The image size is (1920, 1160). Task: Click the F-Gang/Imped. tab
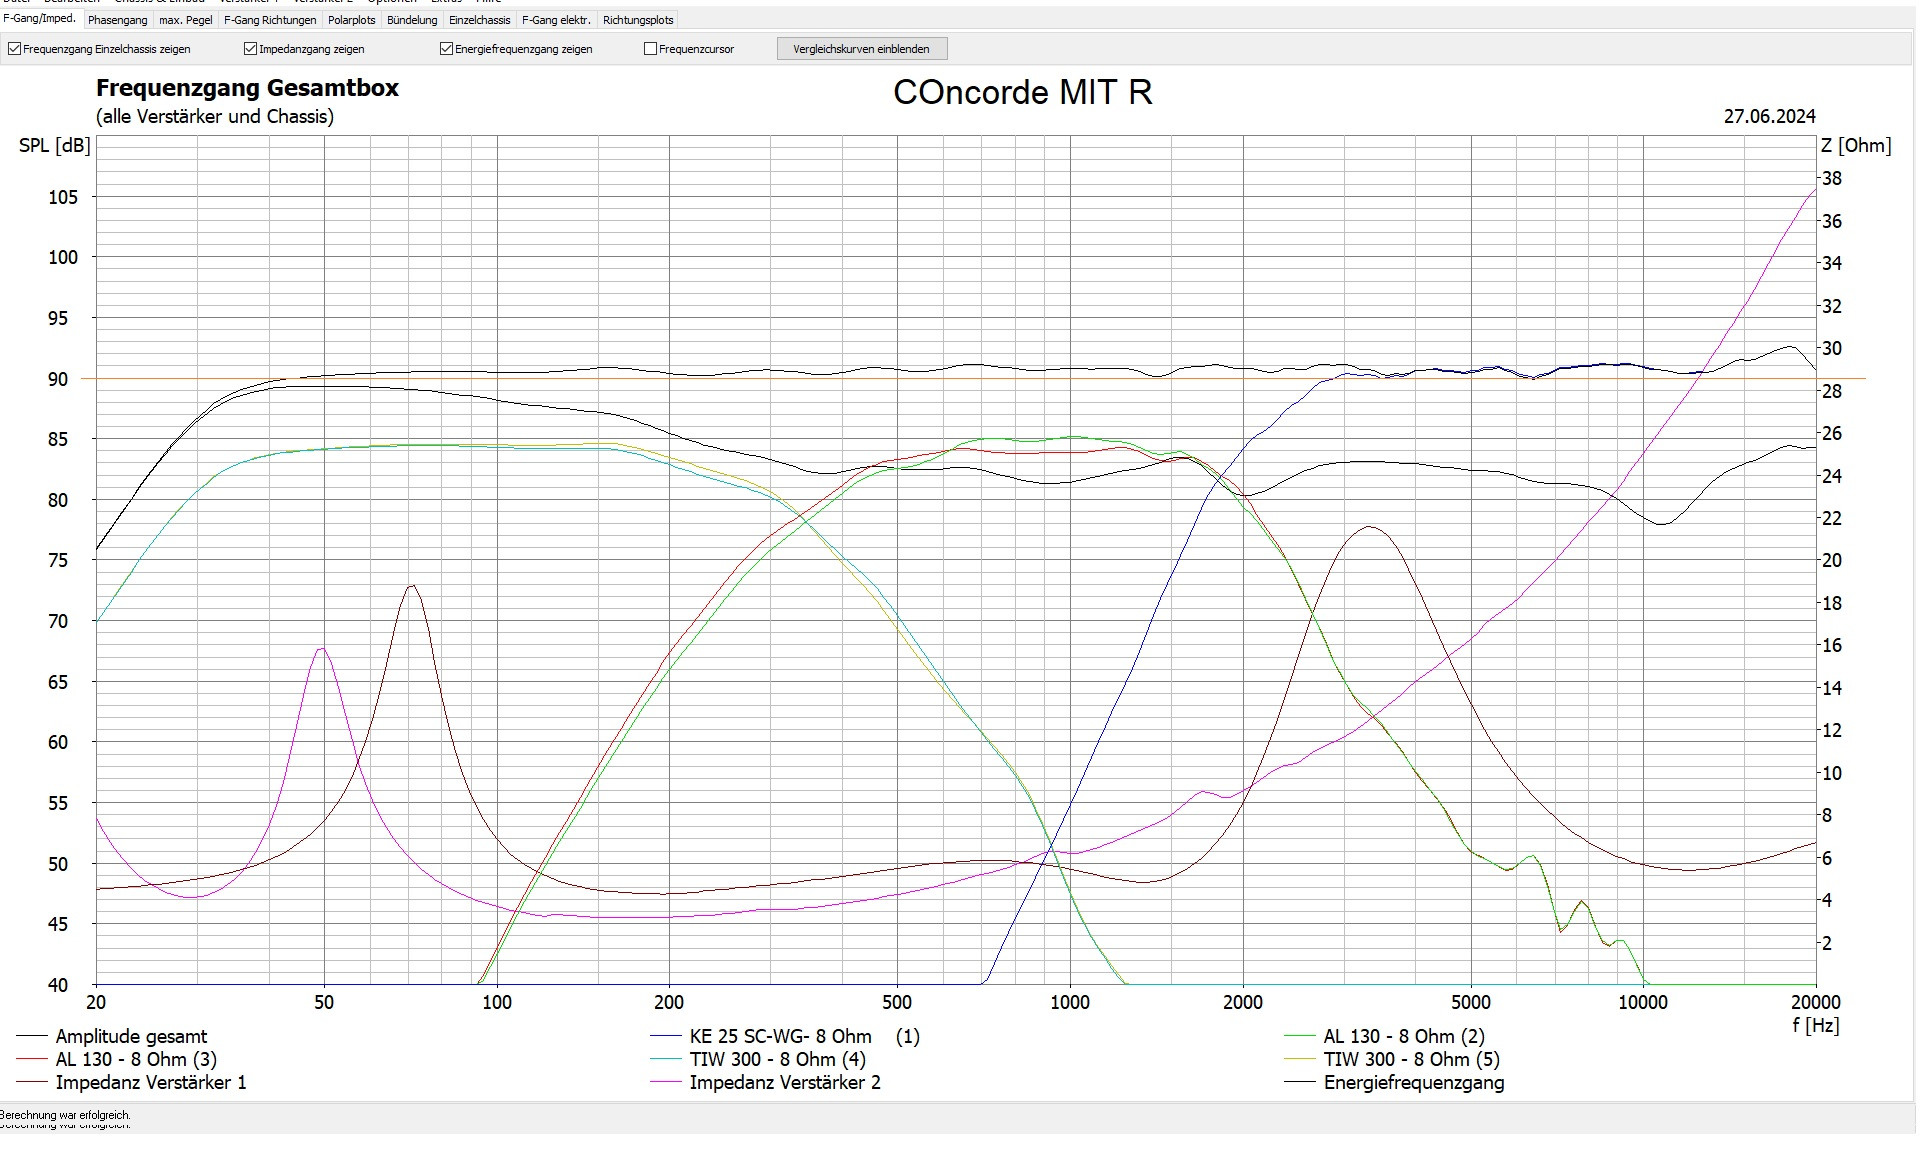point(40,19)
